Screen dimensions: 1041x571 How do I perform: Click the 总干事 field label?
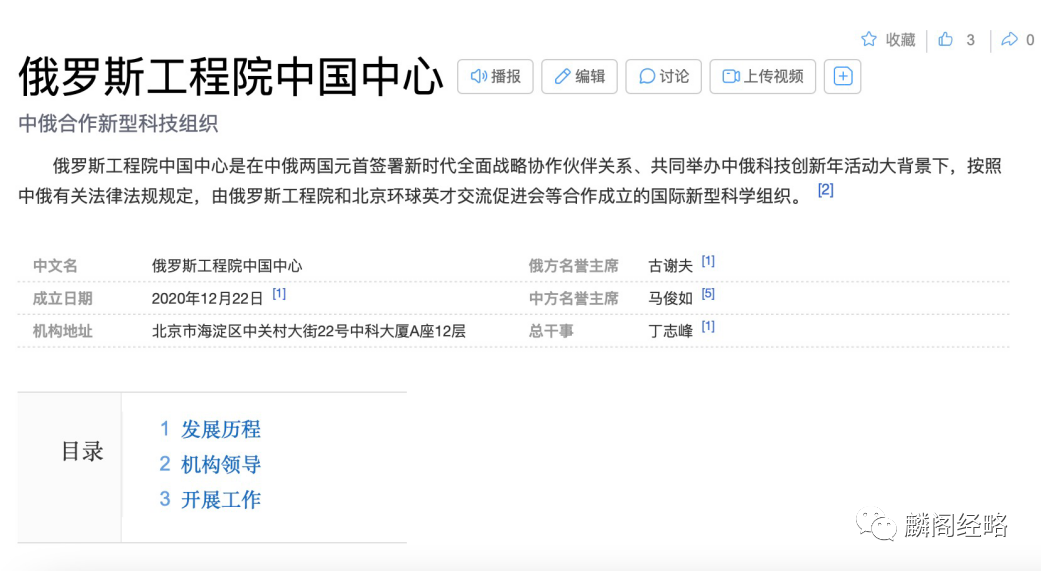[551, 331]
